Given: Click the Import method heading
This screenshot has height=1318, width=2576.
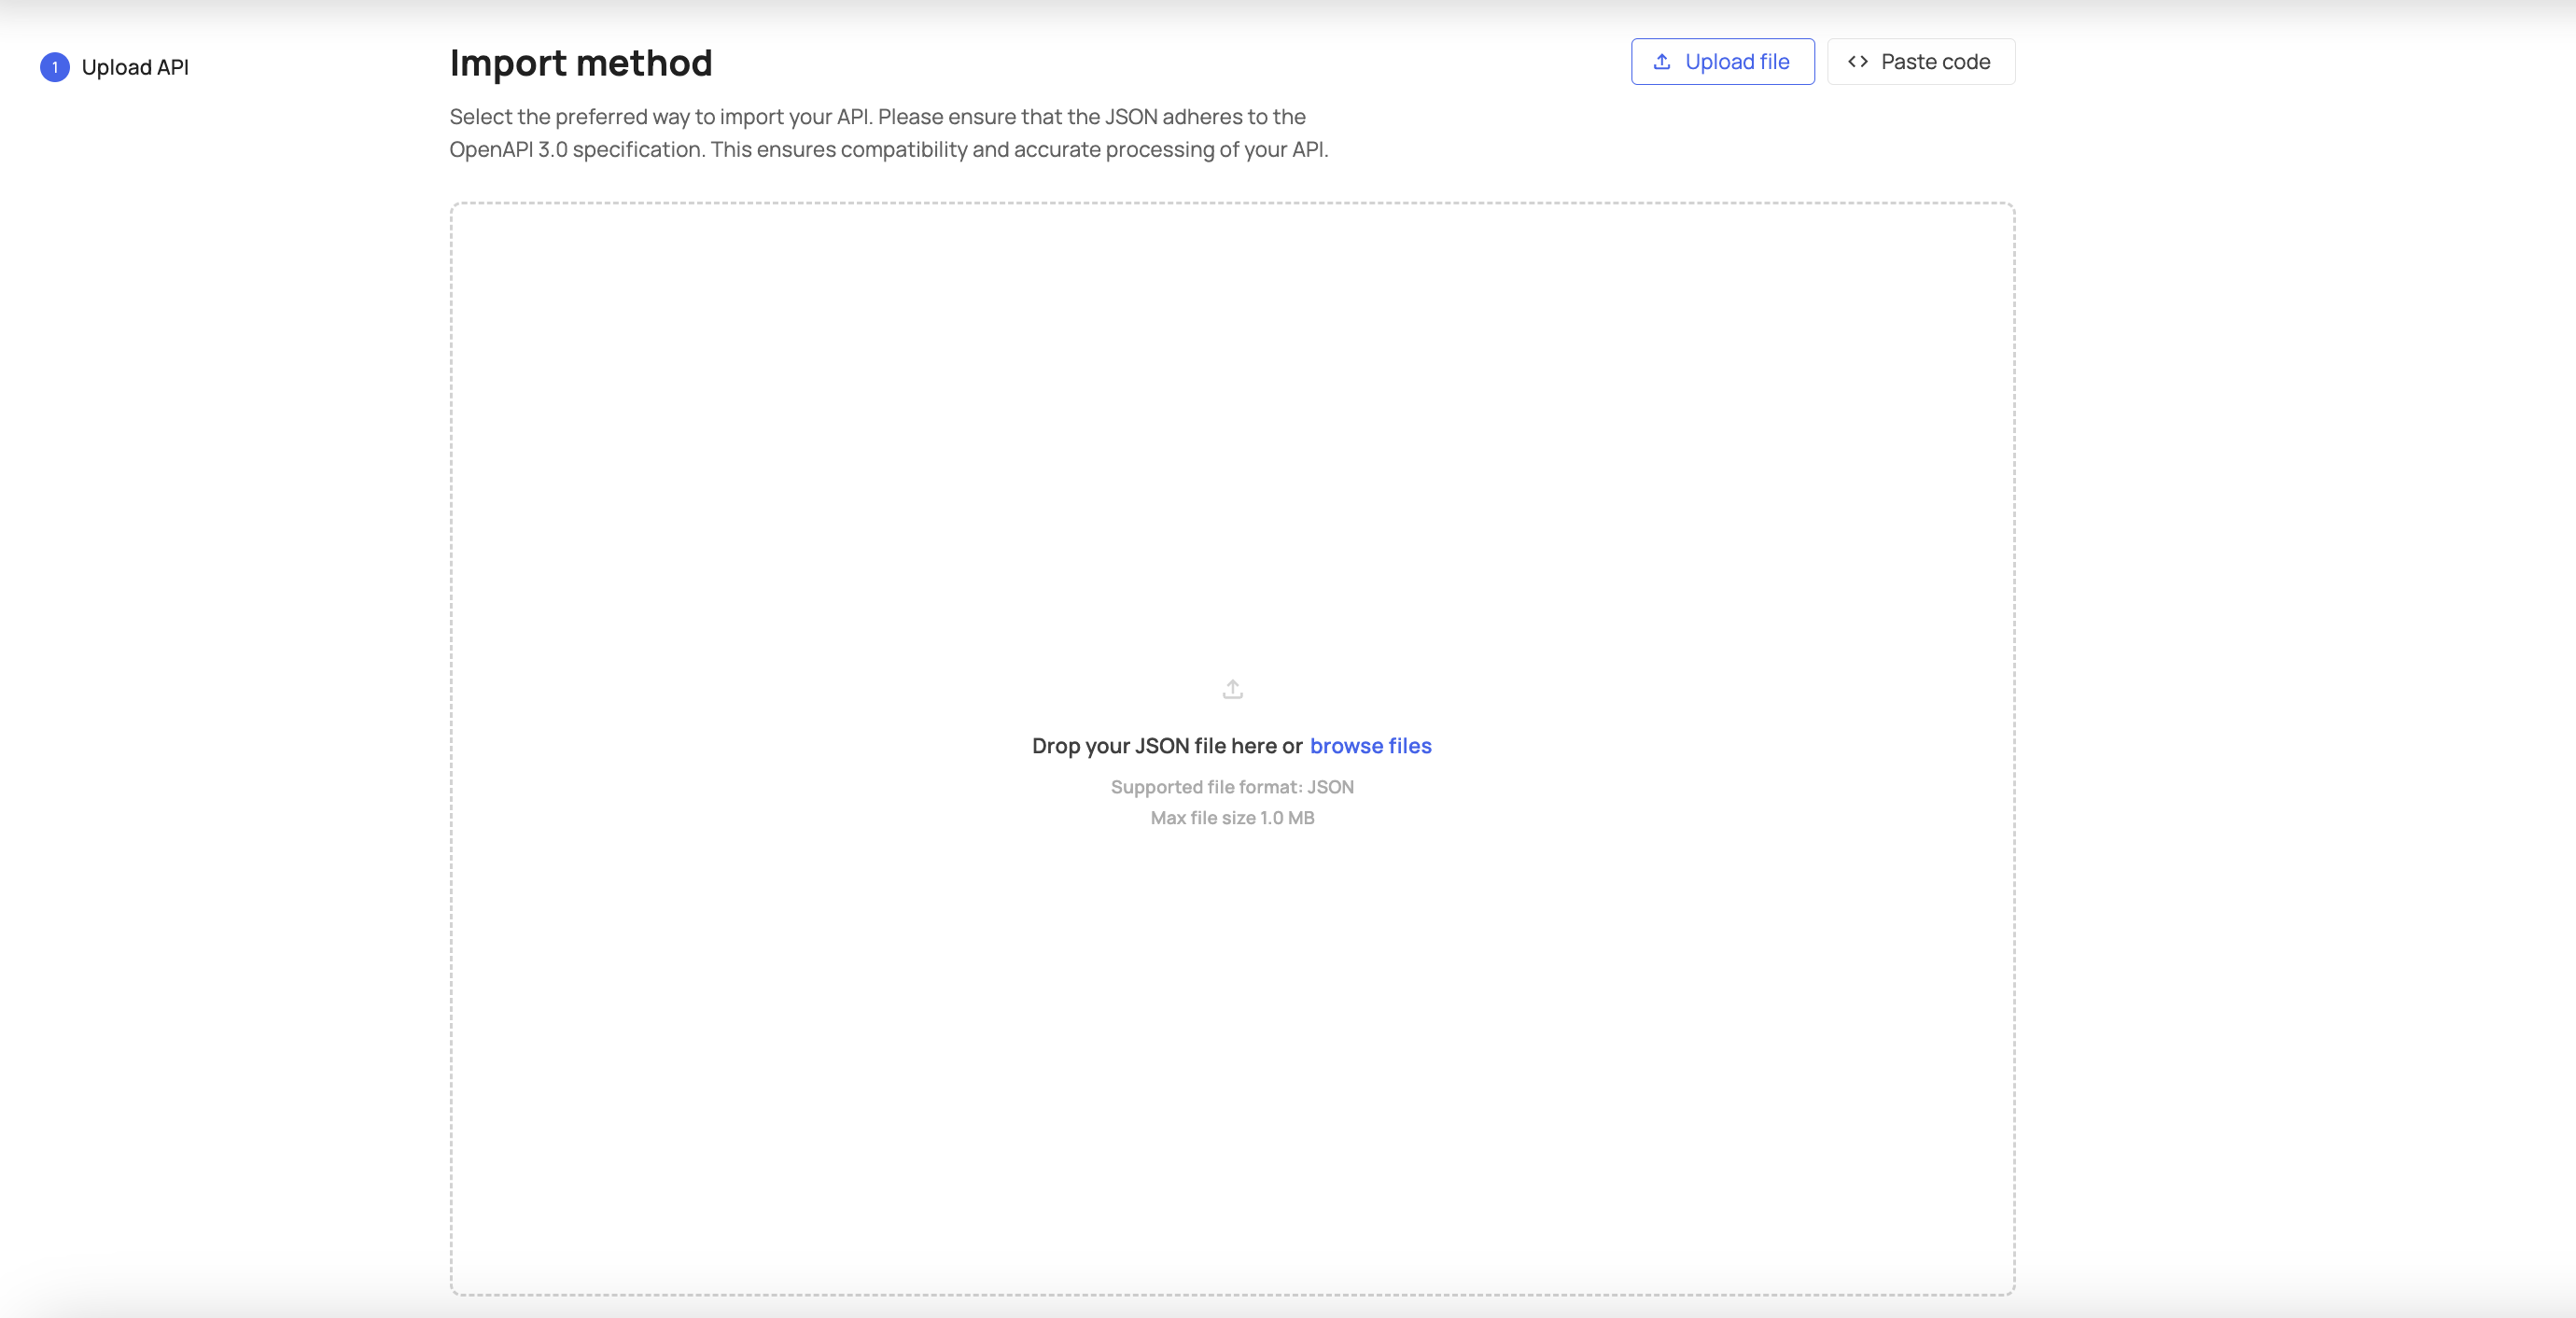Looking at the screenshot, I should (581, 63).
